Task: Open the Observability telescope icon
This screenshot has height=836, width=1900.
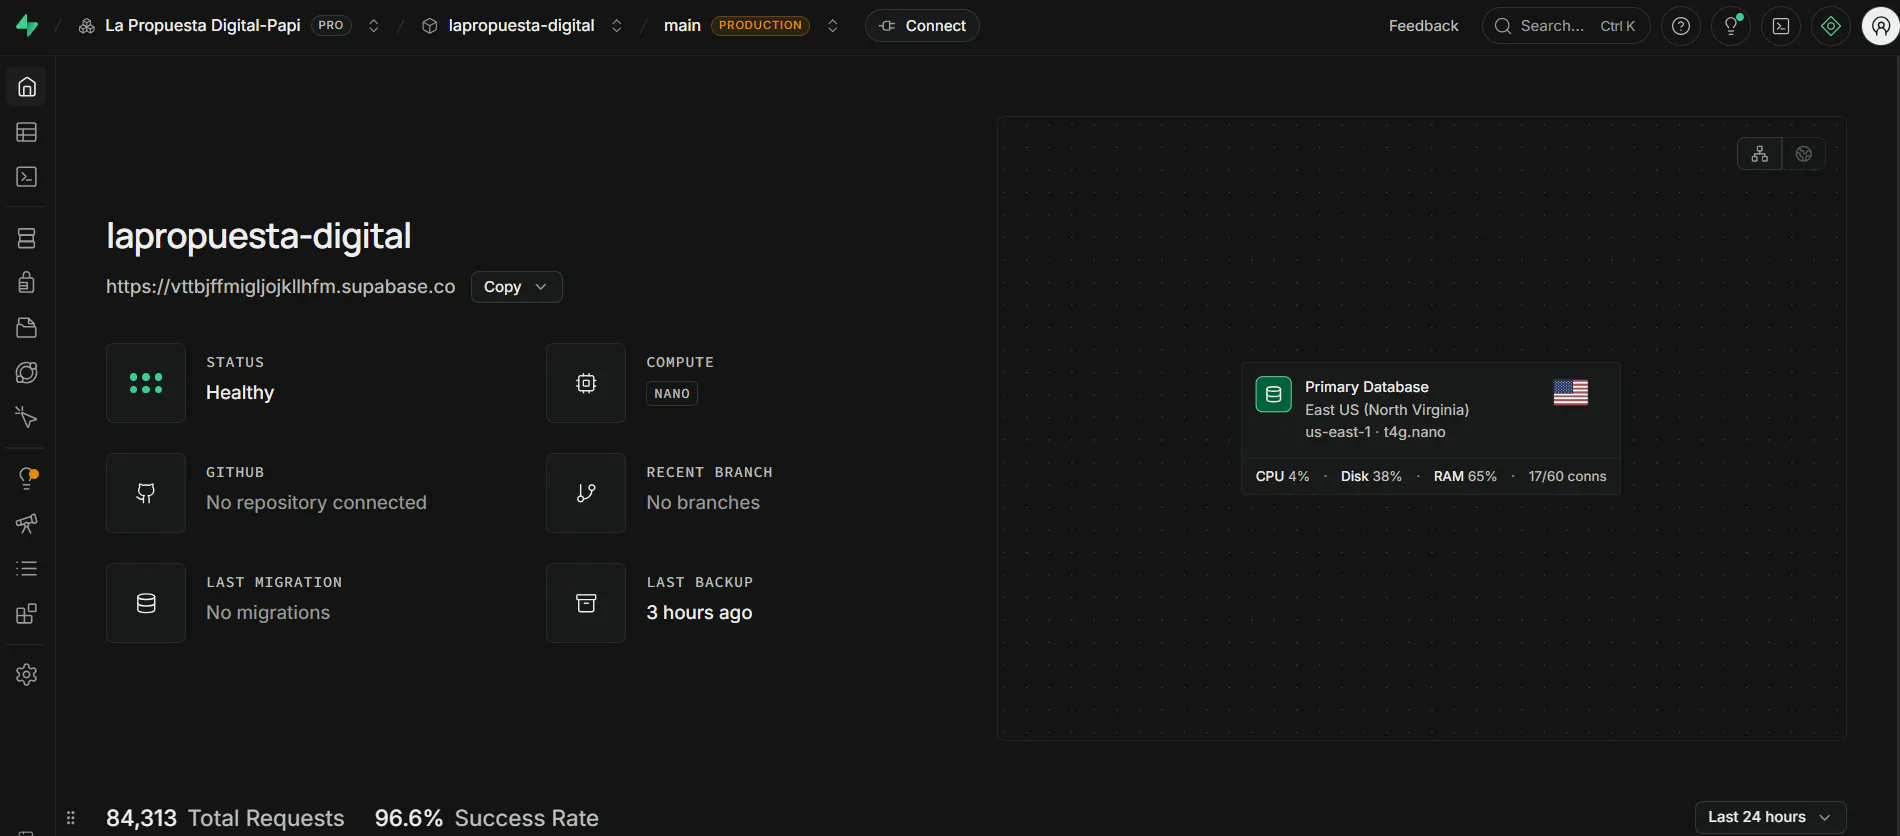Action: (27, 523)
